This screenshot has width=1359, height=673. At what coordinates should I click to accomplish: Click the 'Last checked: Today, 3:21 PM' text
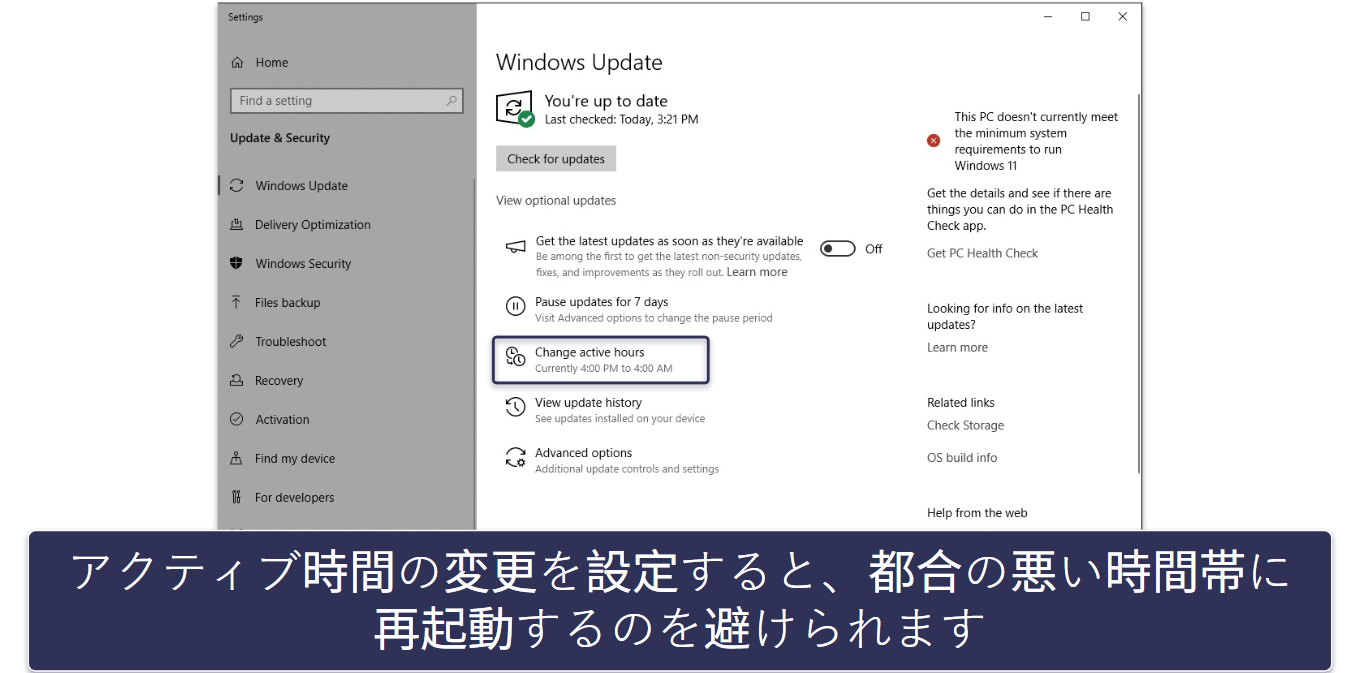621,120
